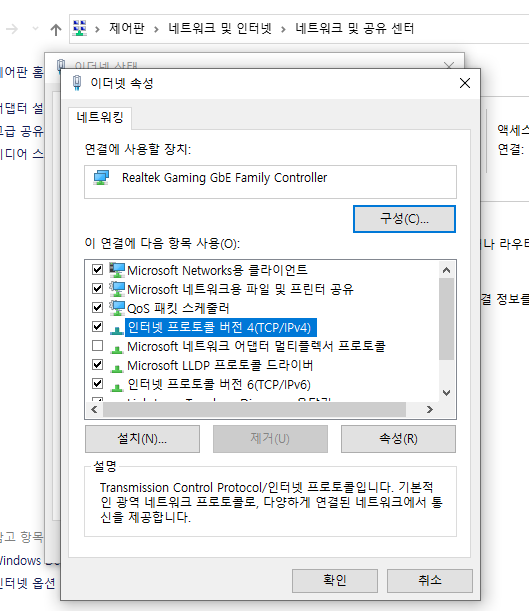The height and width of the screenshot is (611, 529).
Task: Click horizontal scroll left arrow
Action: click(x=94, y=410)
